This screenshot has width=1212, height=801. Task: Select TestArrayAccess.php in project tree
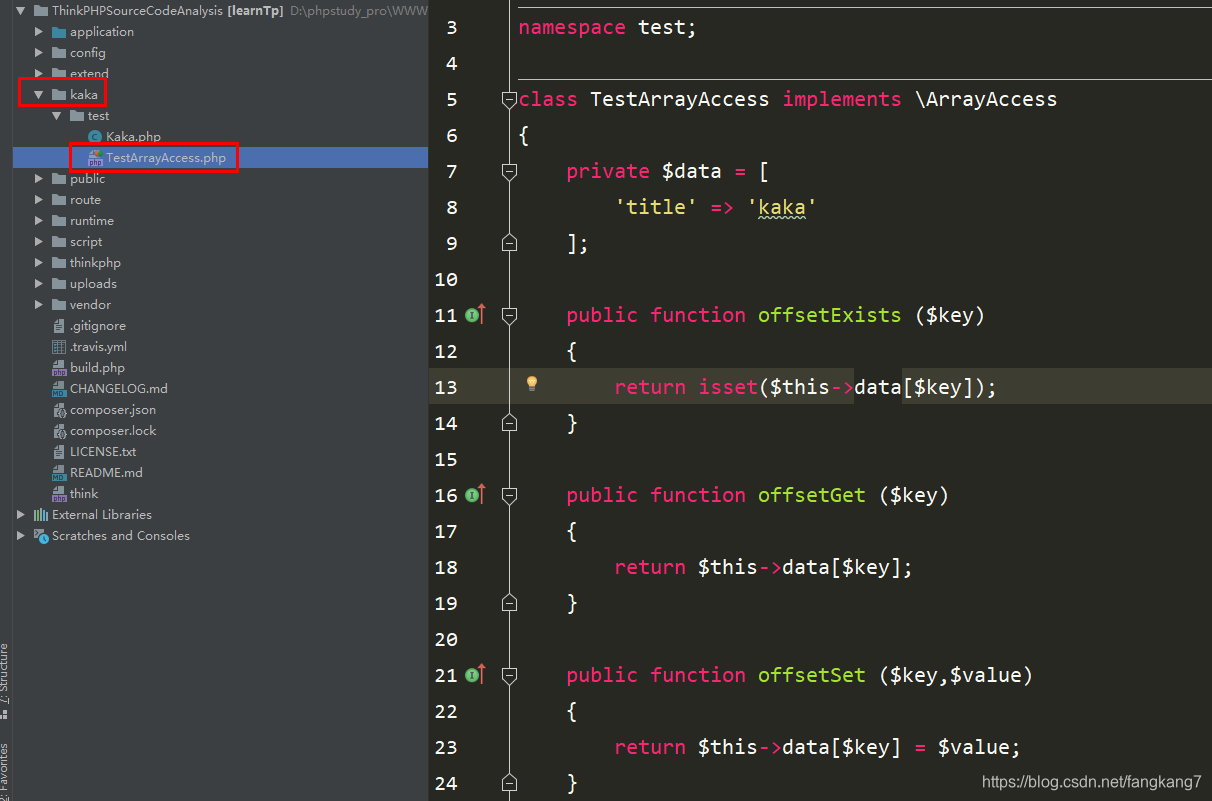[x=166, y=158]
